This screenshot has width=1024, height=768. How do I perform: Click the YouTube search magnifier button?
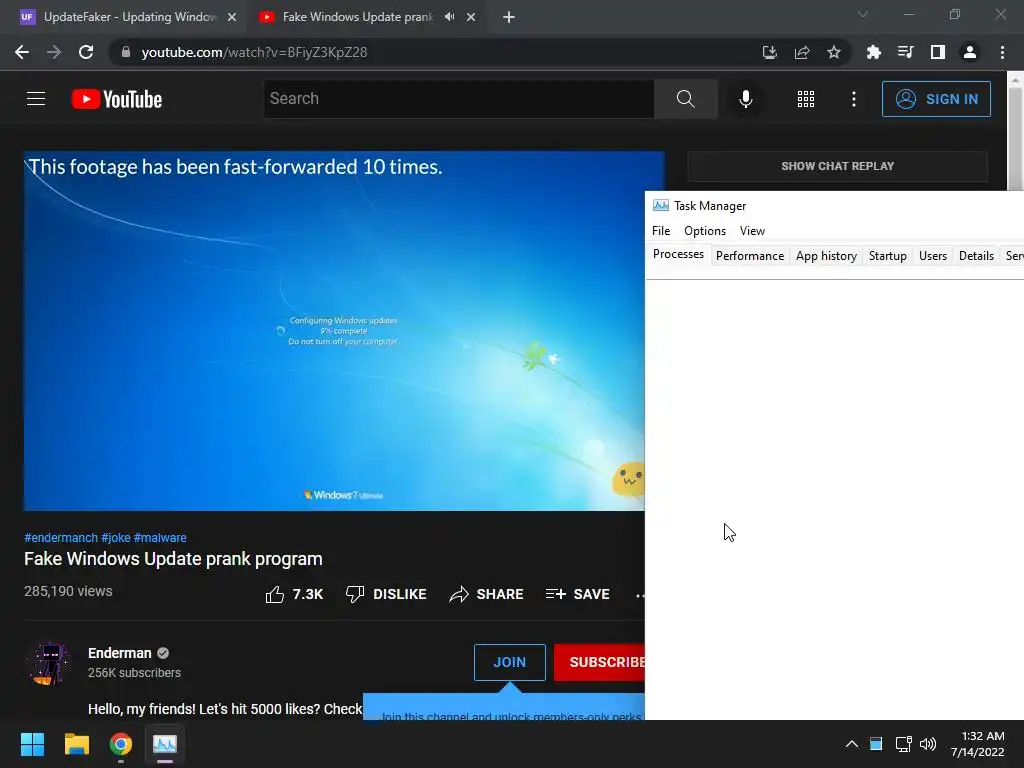(686, 99)
